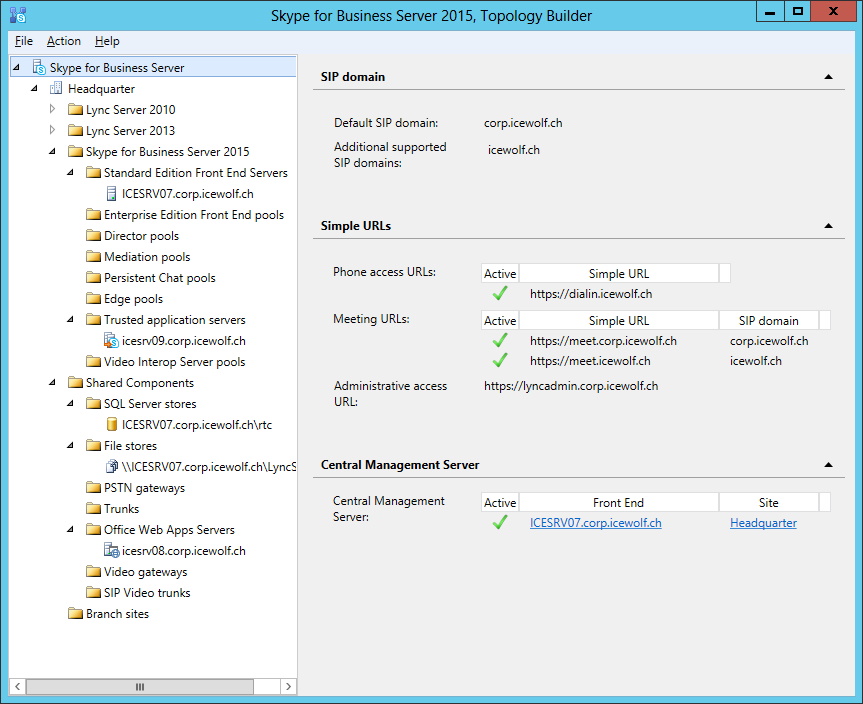
Task: Open the Headquarter site link
Action: (763, 523)
